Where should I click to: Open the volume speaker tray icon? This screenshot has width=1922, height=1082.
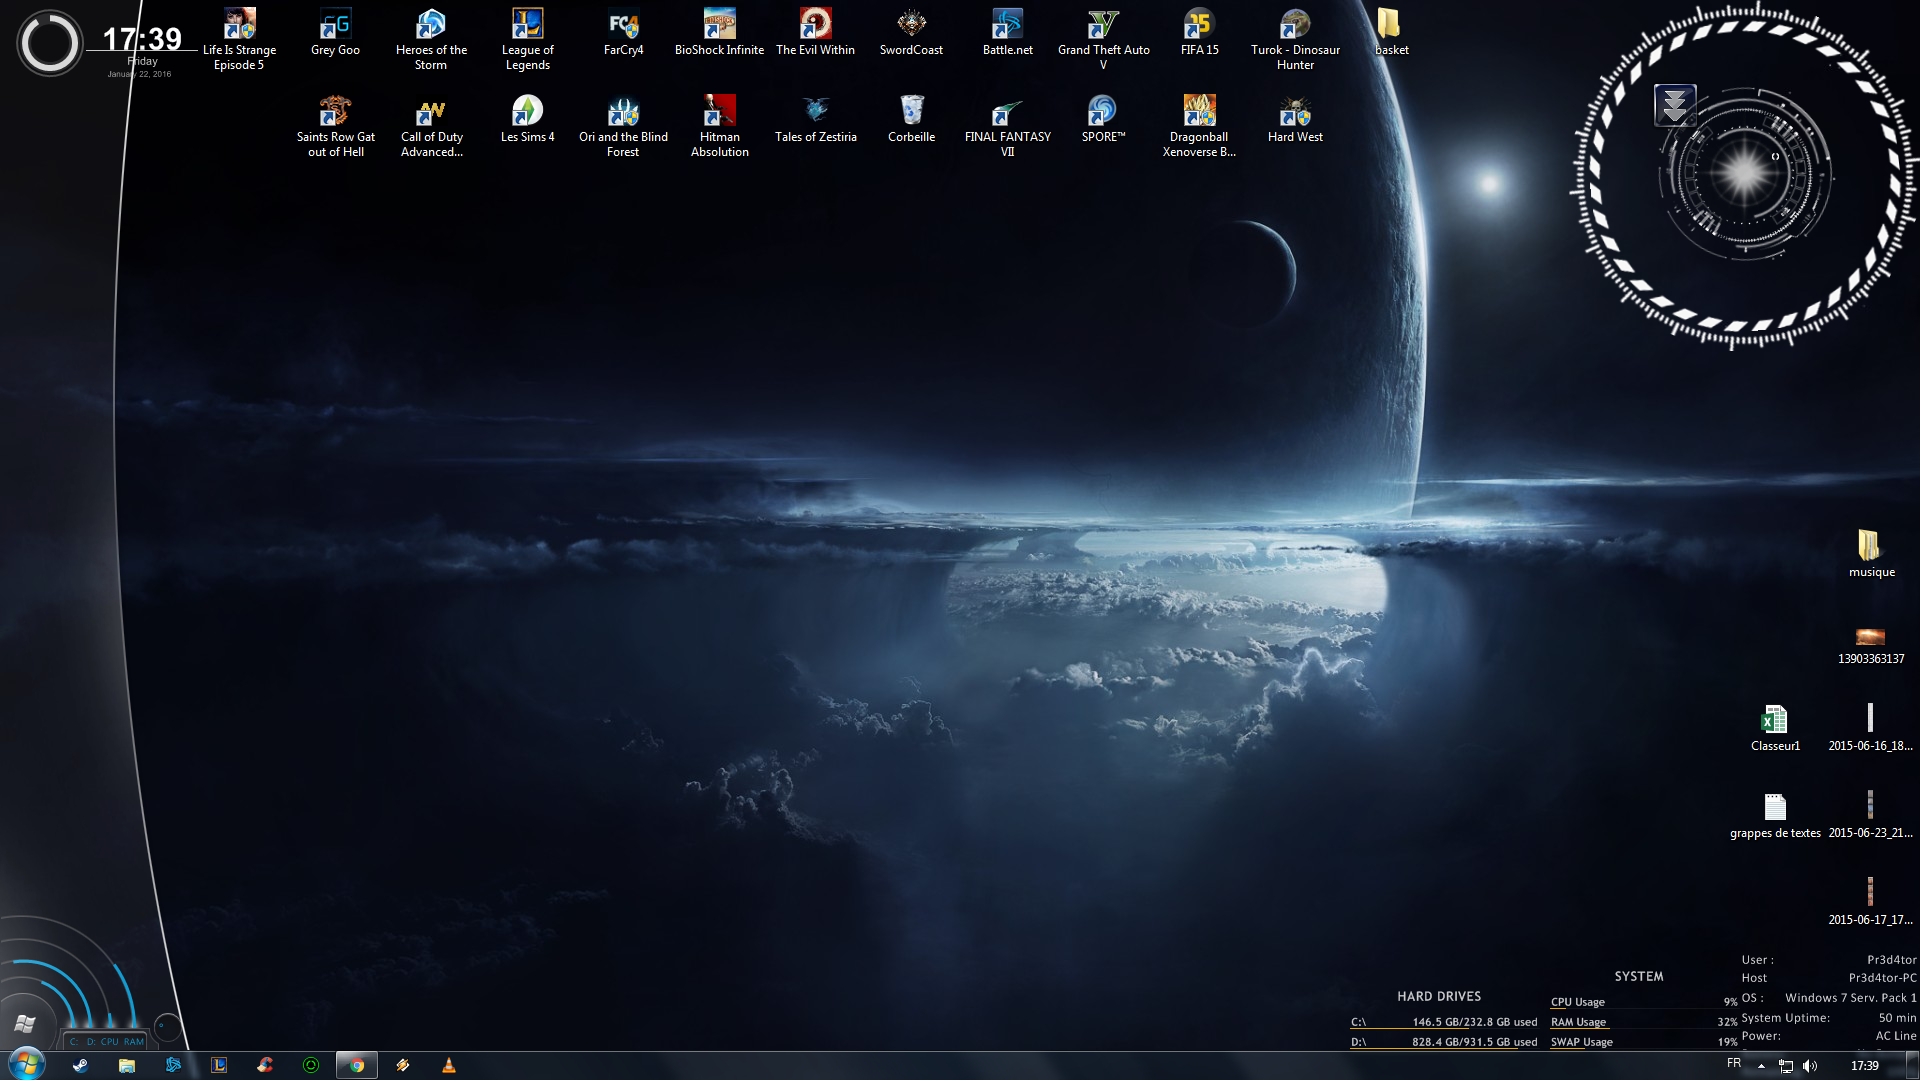tap(1810, 1067)
